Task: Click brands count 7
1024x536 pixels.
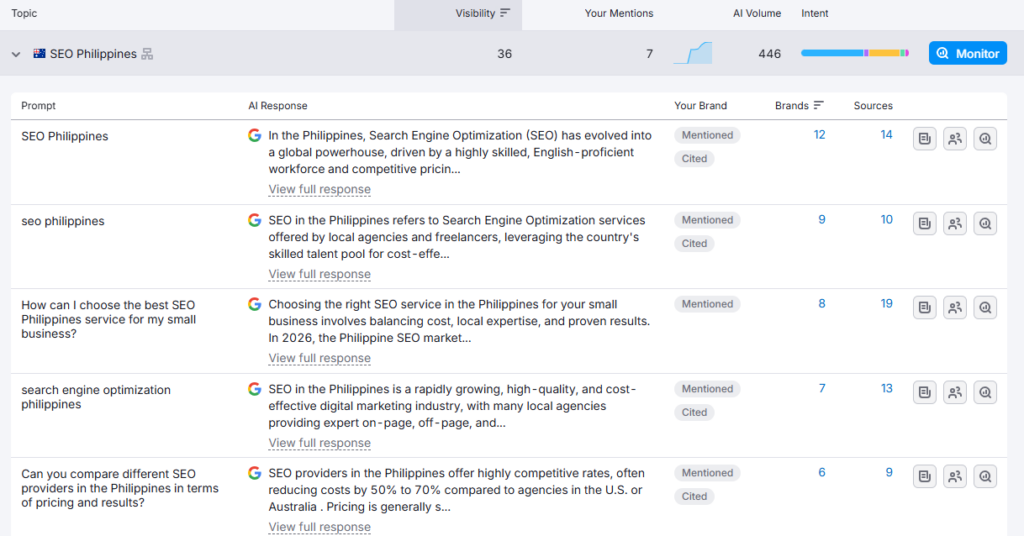Action: coord(822,388)
